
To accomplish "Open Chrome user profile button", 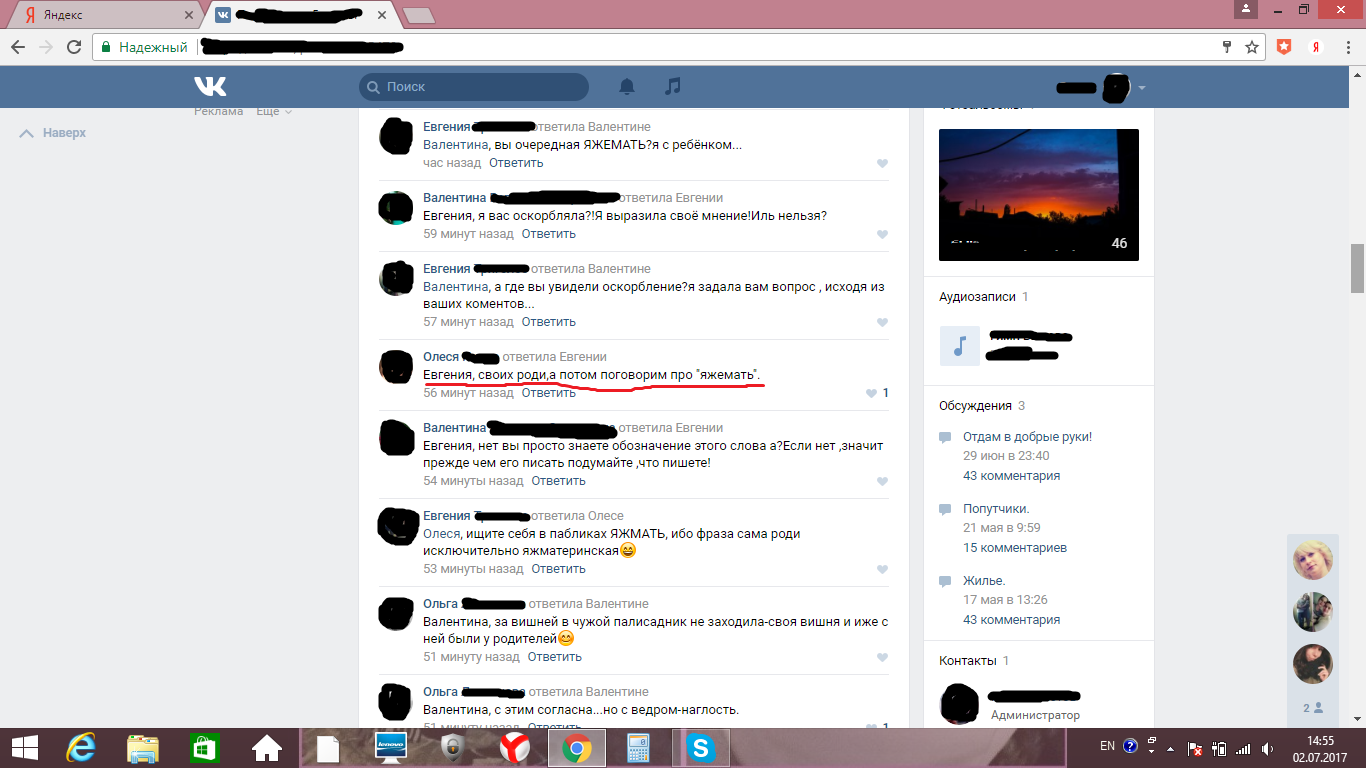I will click(1245, 9).
